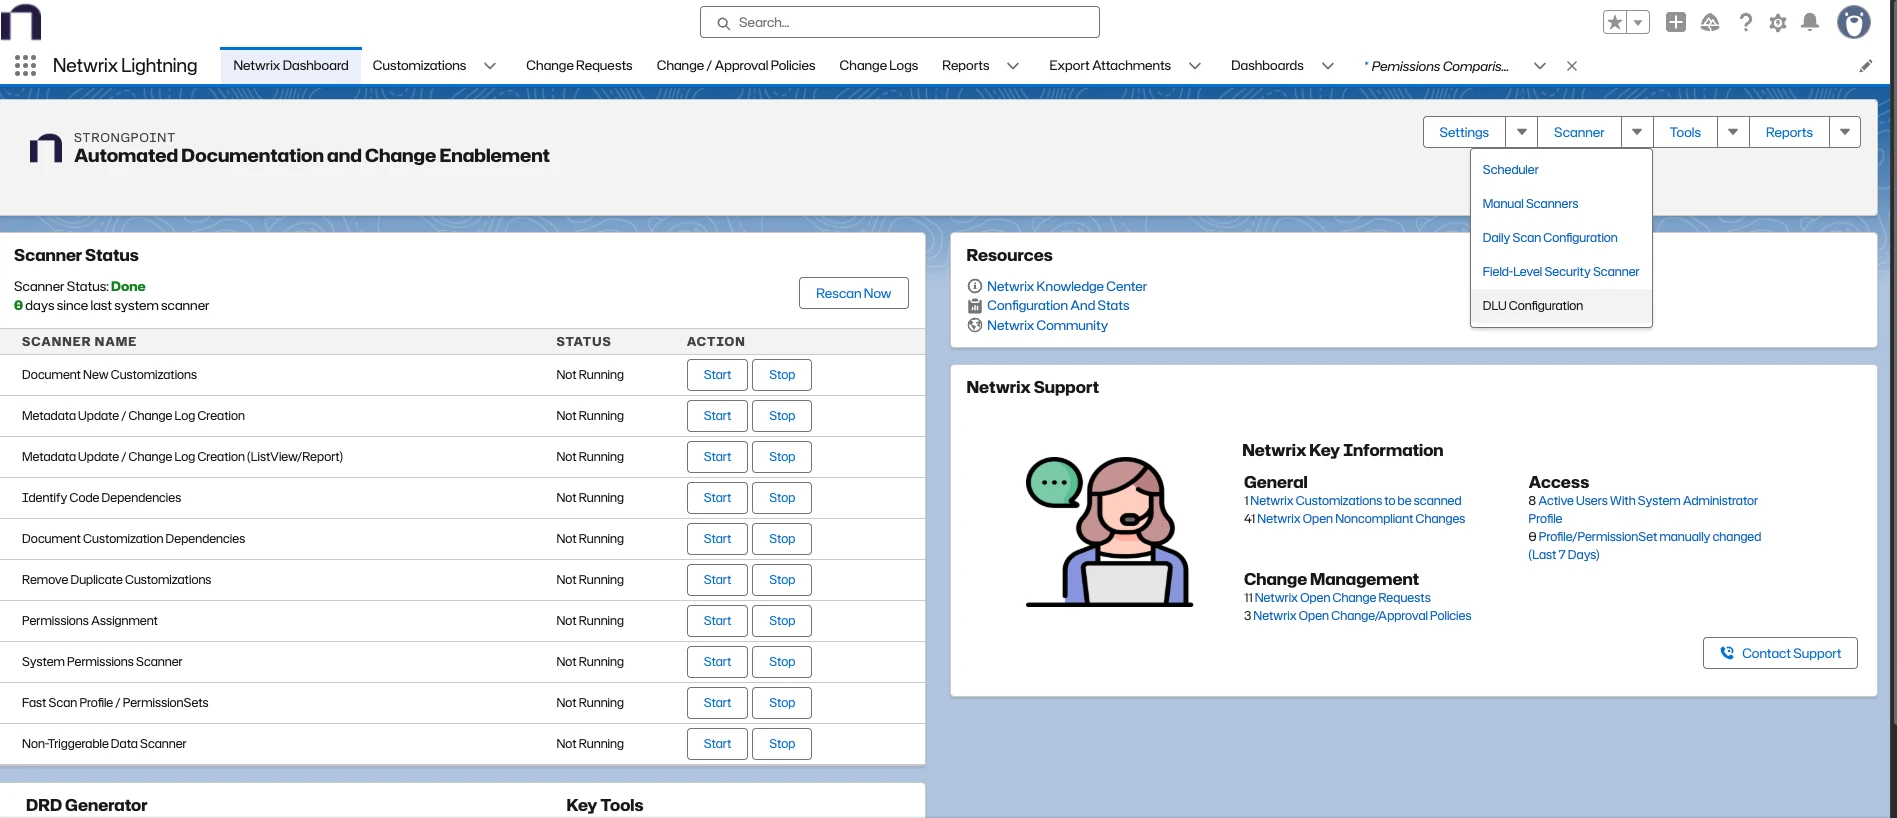The height and width of the screenshot is (818, 1897).
Task: Expand the Dashboards tab chevron
Action: [1328, 66]
